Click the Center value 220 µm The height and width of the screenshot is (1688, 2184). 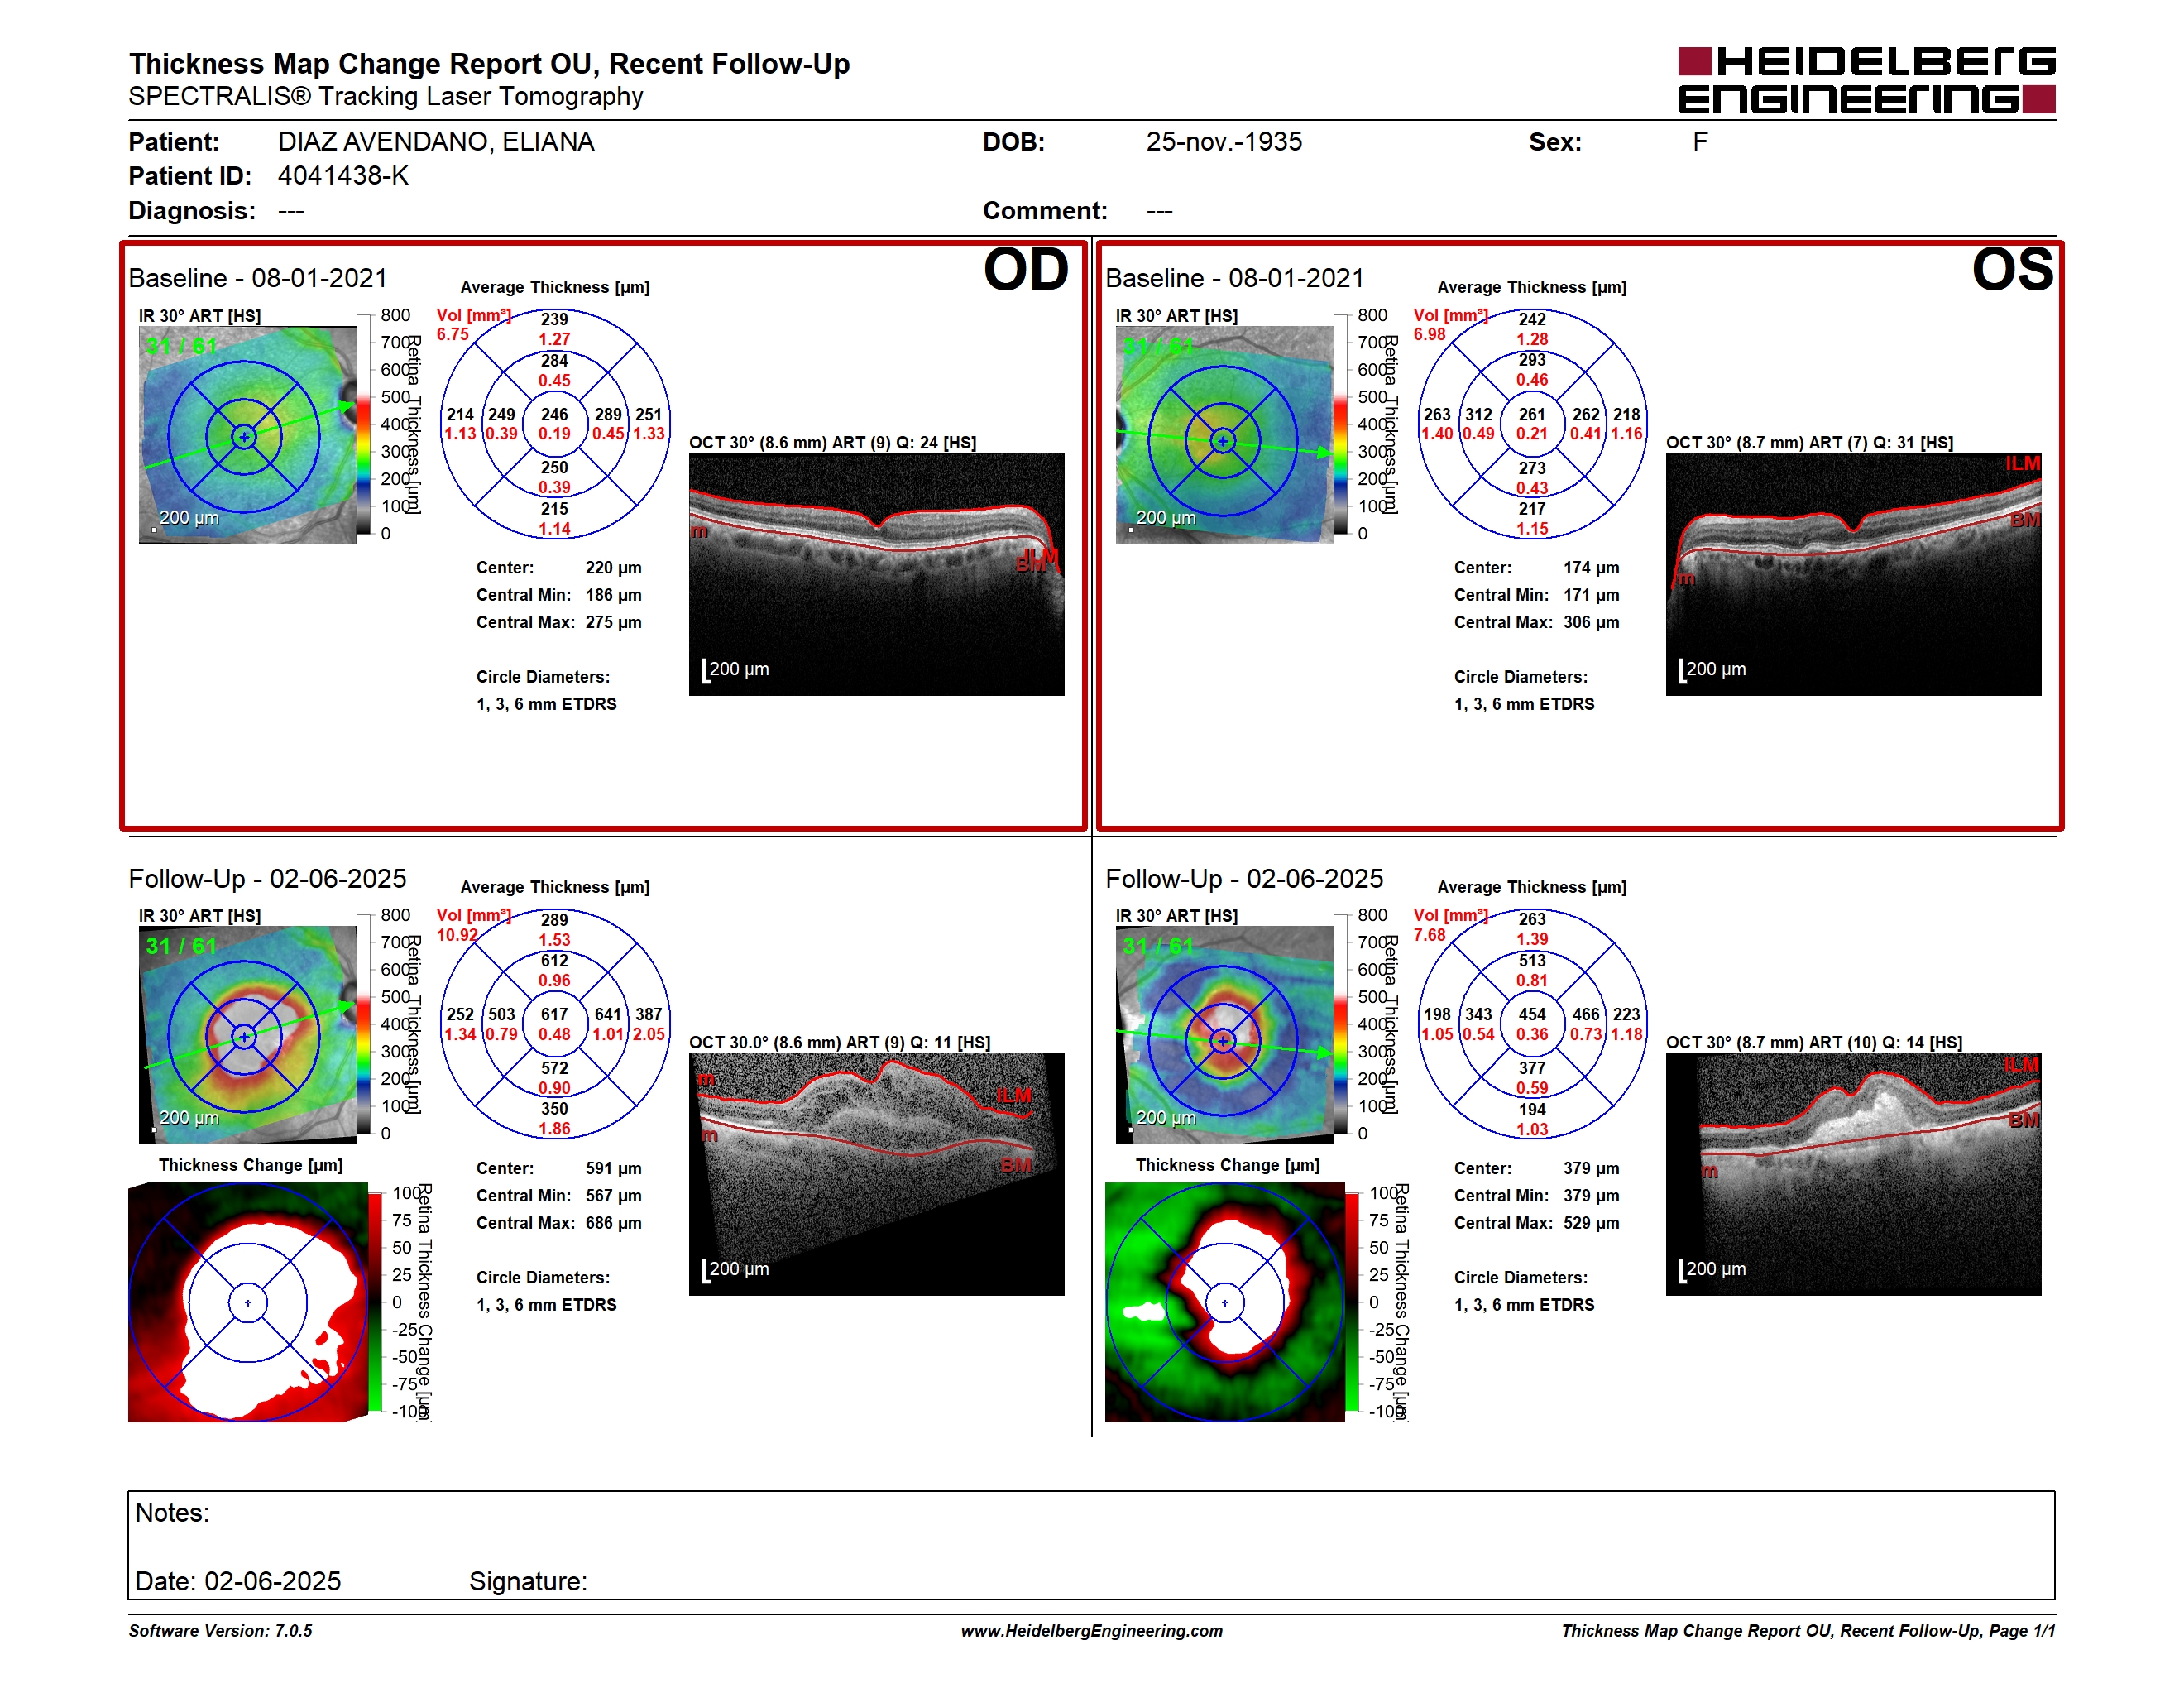pyautogui.click(x=614, y=568)
